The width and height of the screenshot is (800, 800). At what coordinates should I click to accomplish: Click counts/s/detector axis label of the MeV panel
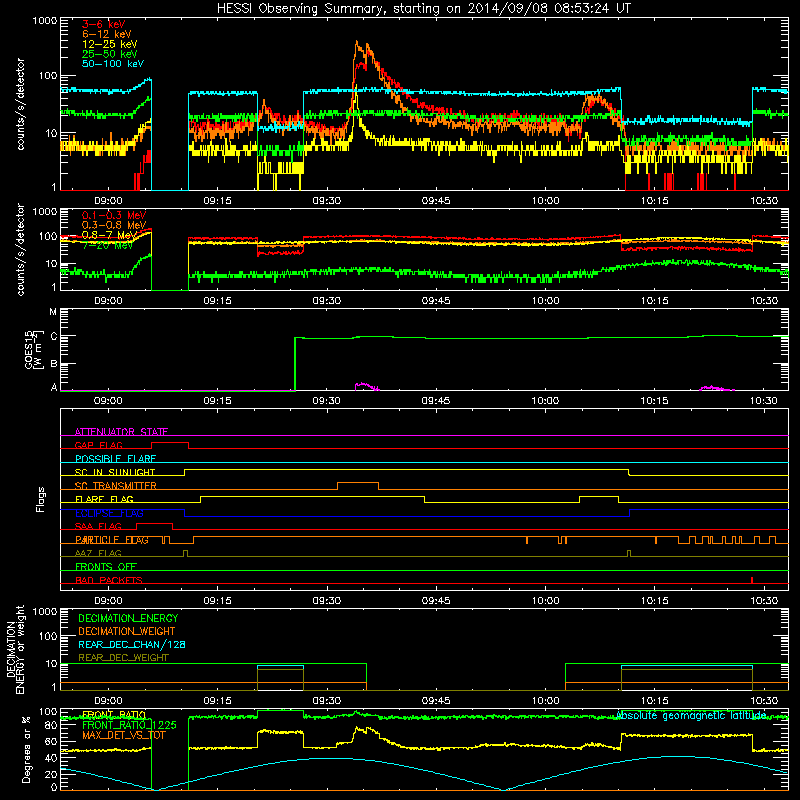coord(20,249)
